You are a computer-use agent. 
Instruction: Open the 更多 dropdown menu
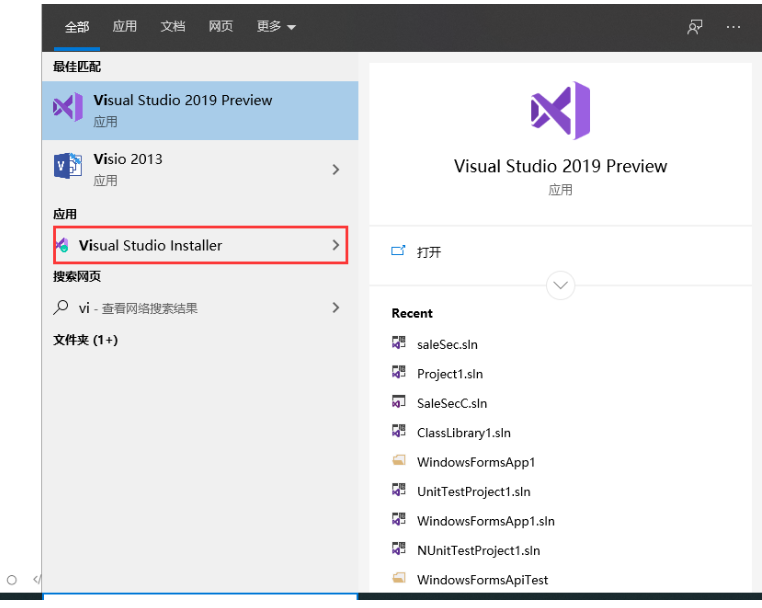(276, 26)
